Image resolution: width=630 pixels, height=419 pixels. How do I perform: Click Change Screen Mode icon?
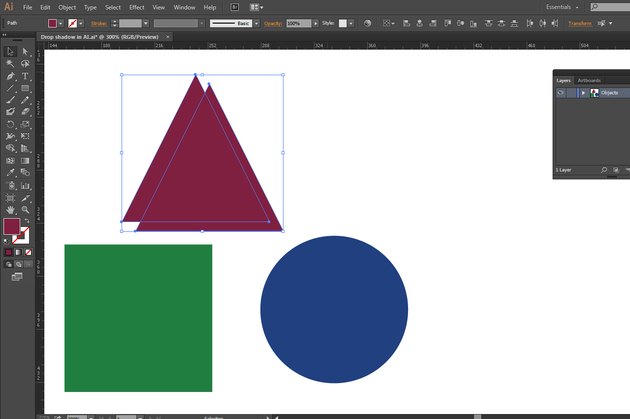coord(17,277)
